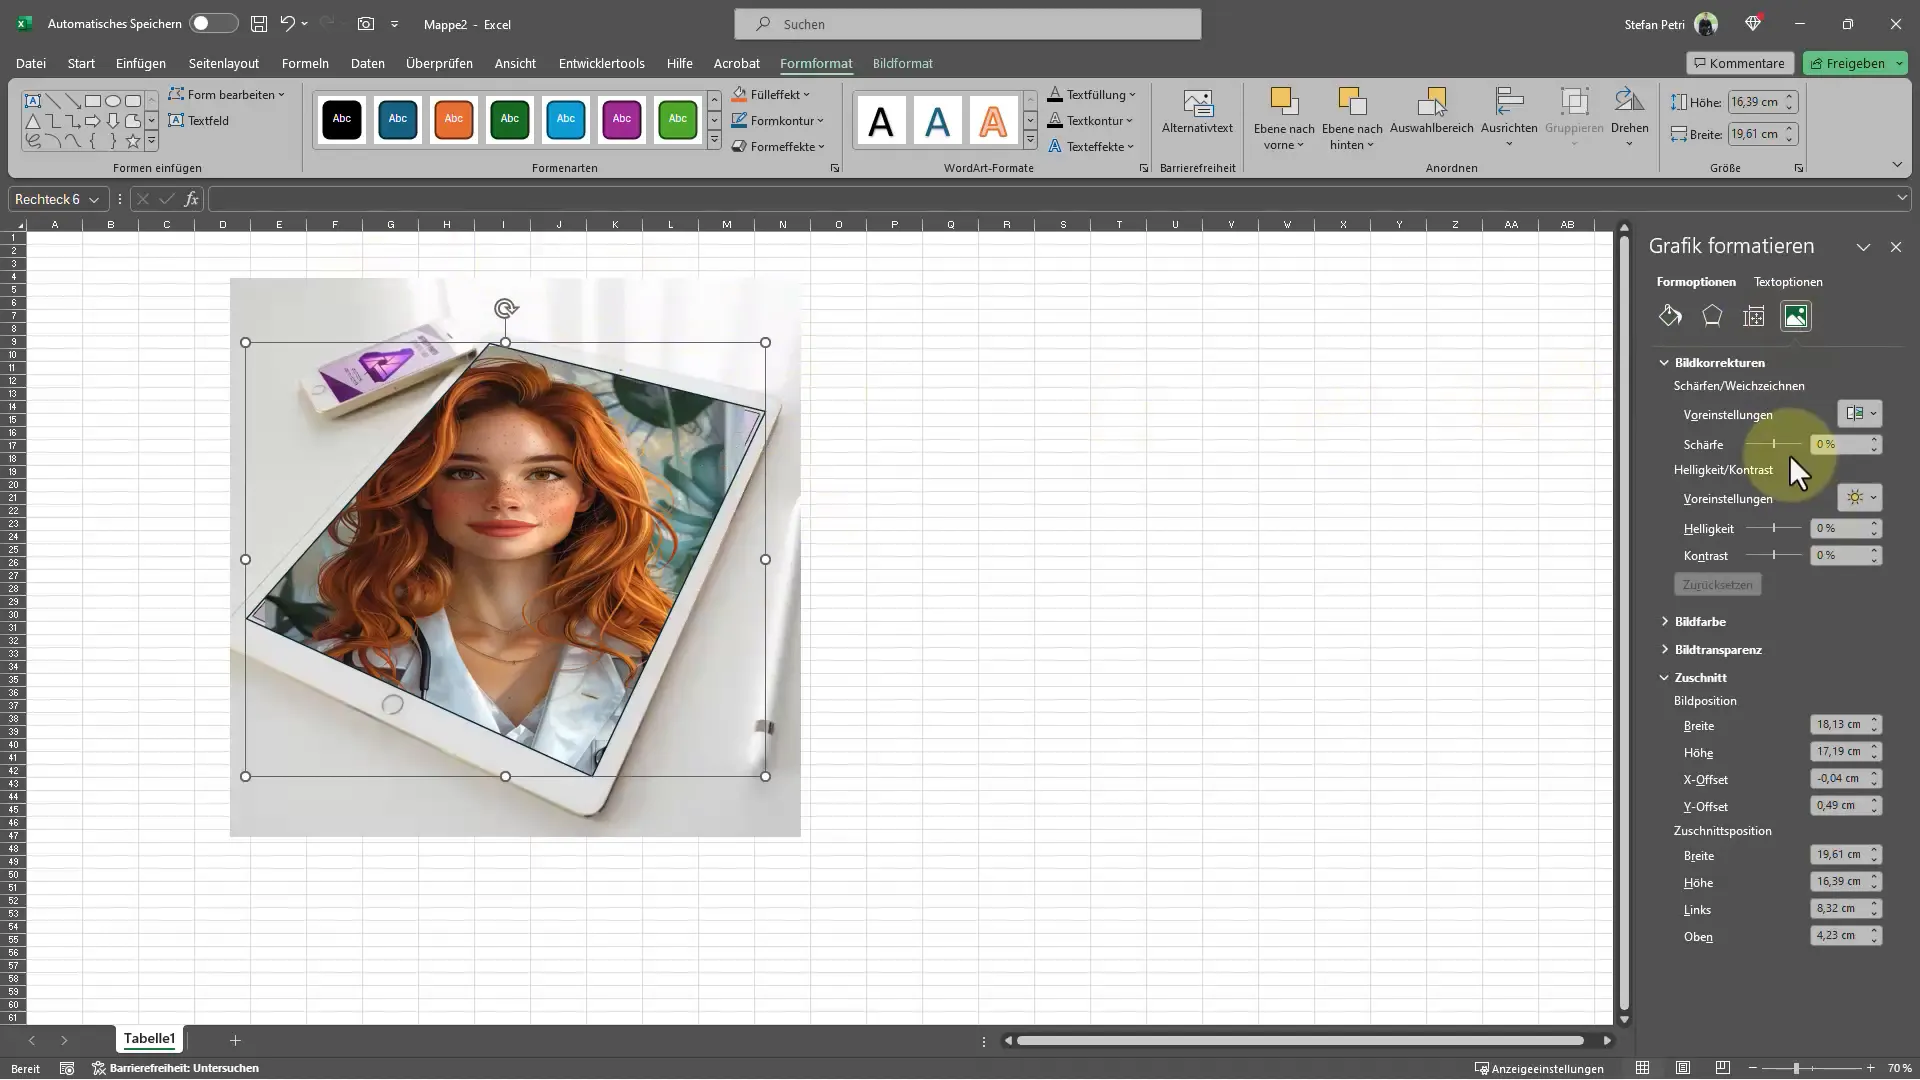Screen dimensions: 1920x1080
Task: Select the Tabelle1 sheet tab
Action: click(149, 1039)
